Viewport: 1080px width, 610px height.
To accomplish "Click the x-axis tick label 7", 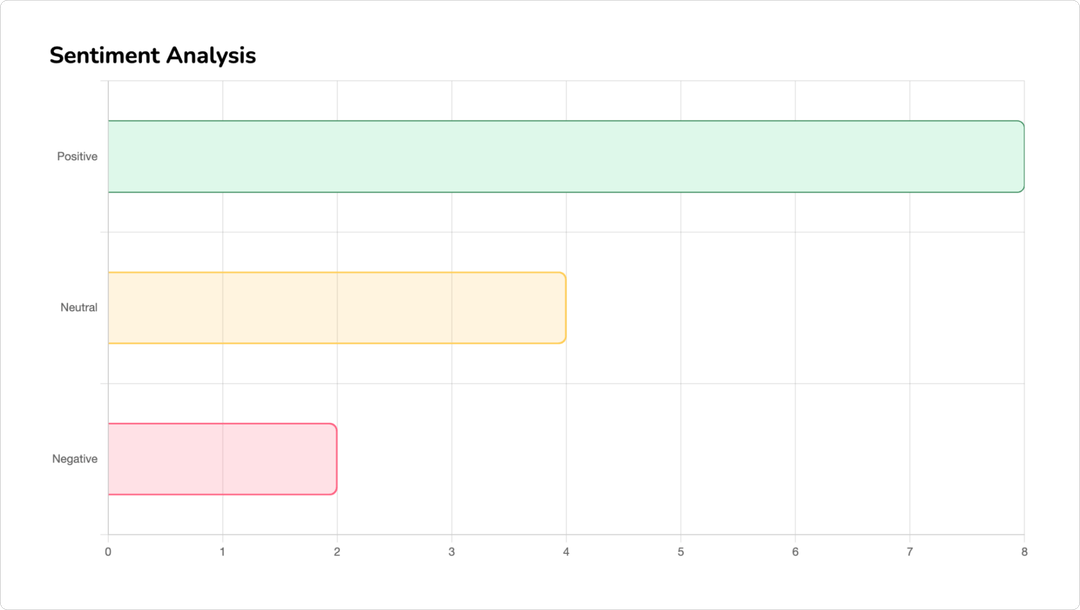I will (910, 551).
